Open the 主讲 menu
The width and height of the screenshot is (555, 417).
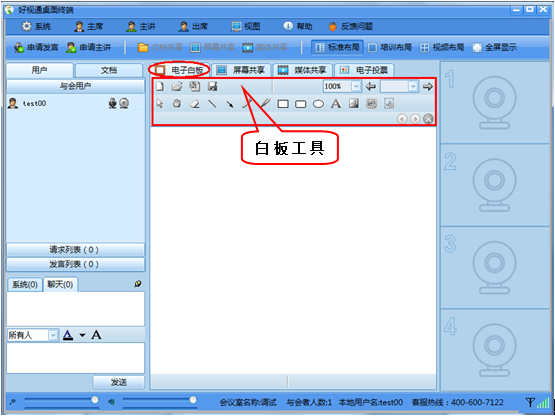click(x=141, y=26)
